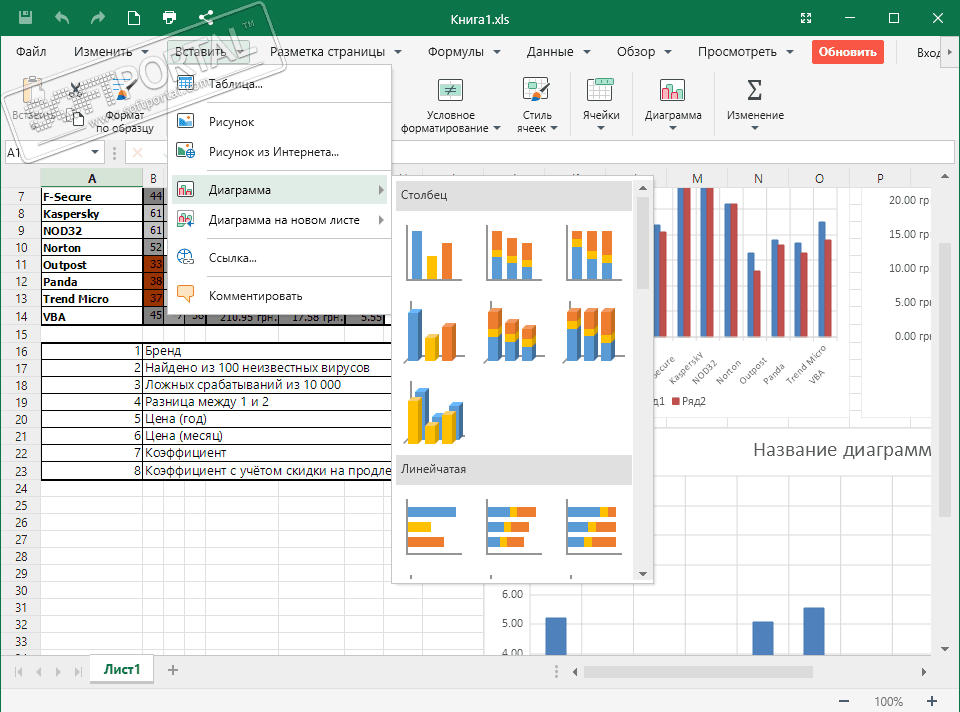Image resolution: width=960 pixels, height=712 pixels.
Task: Click the Save icon in title bar
Action: pyautogui.click(x=25, y=17)
